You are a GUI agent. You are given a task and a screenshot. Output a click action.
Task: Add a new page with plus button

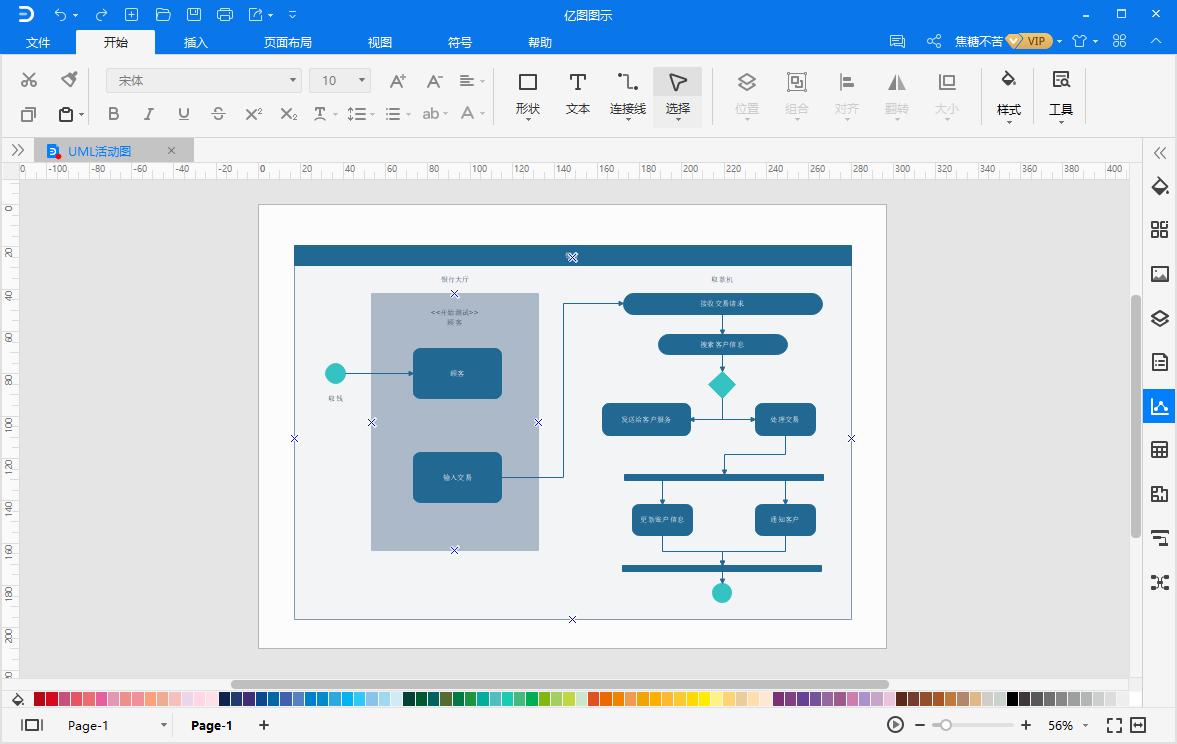click(x=264, y=725)
